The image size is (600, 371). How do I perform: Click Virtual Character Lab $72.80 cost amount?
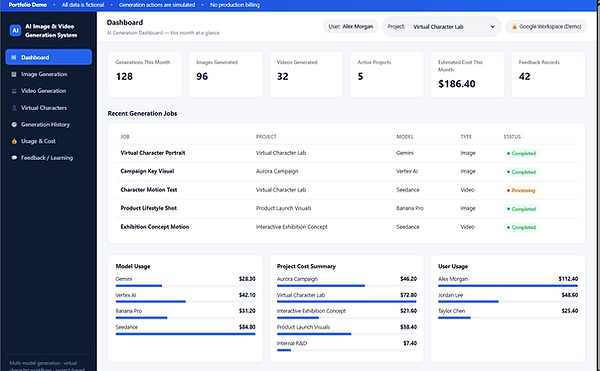tap(408, 295)
